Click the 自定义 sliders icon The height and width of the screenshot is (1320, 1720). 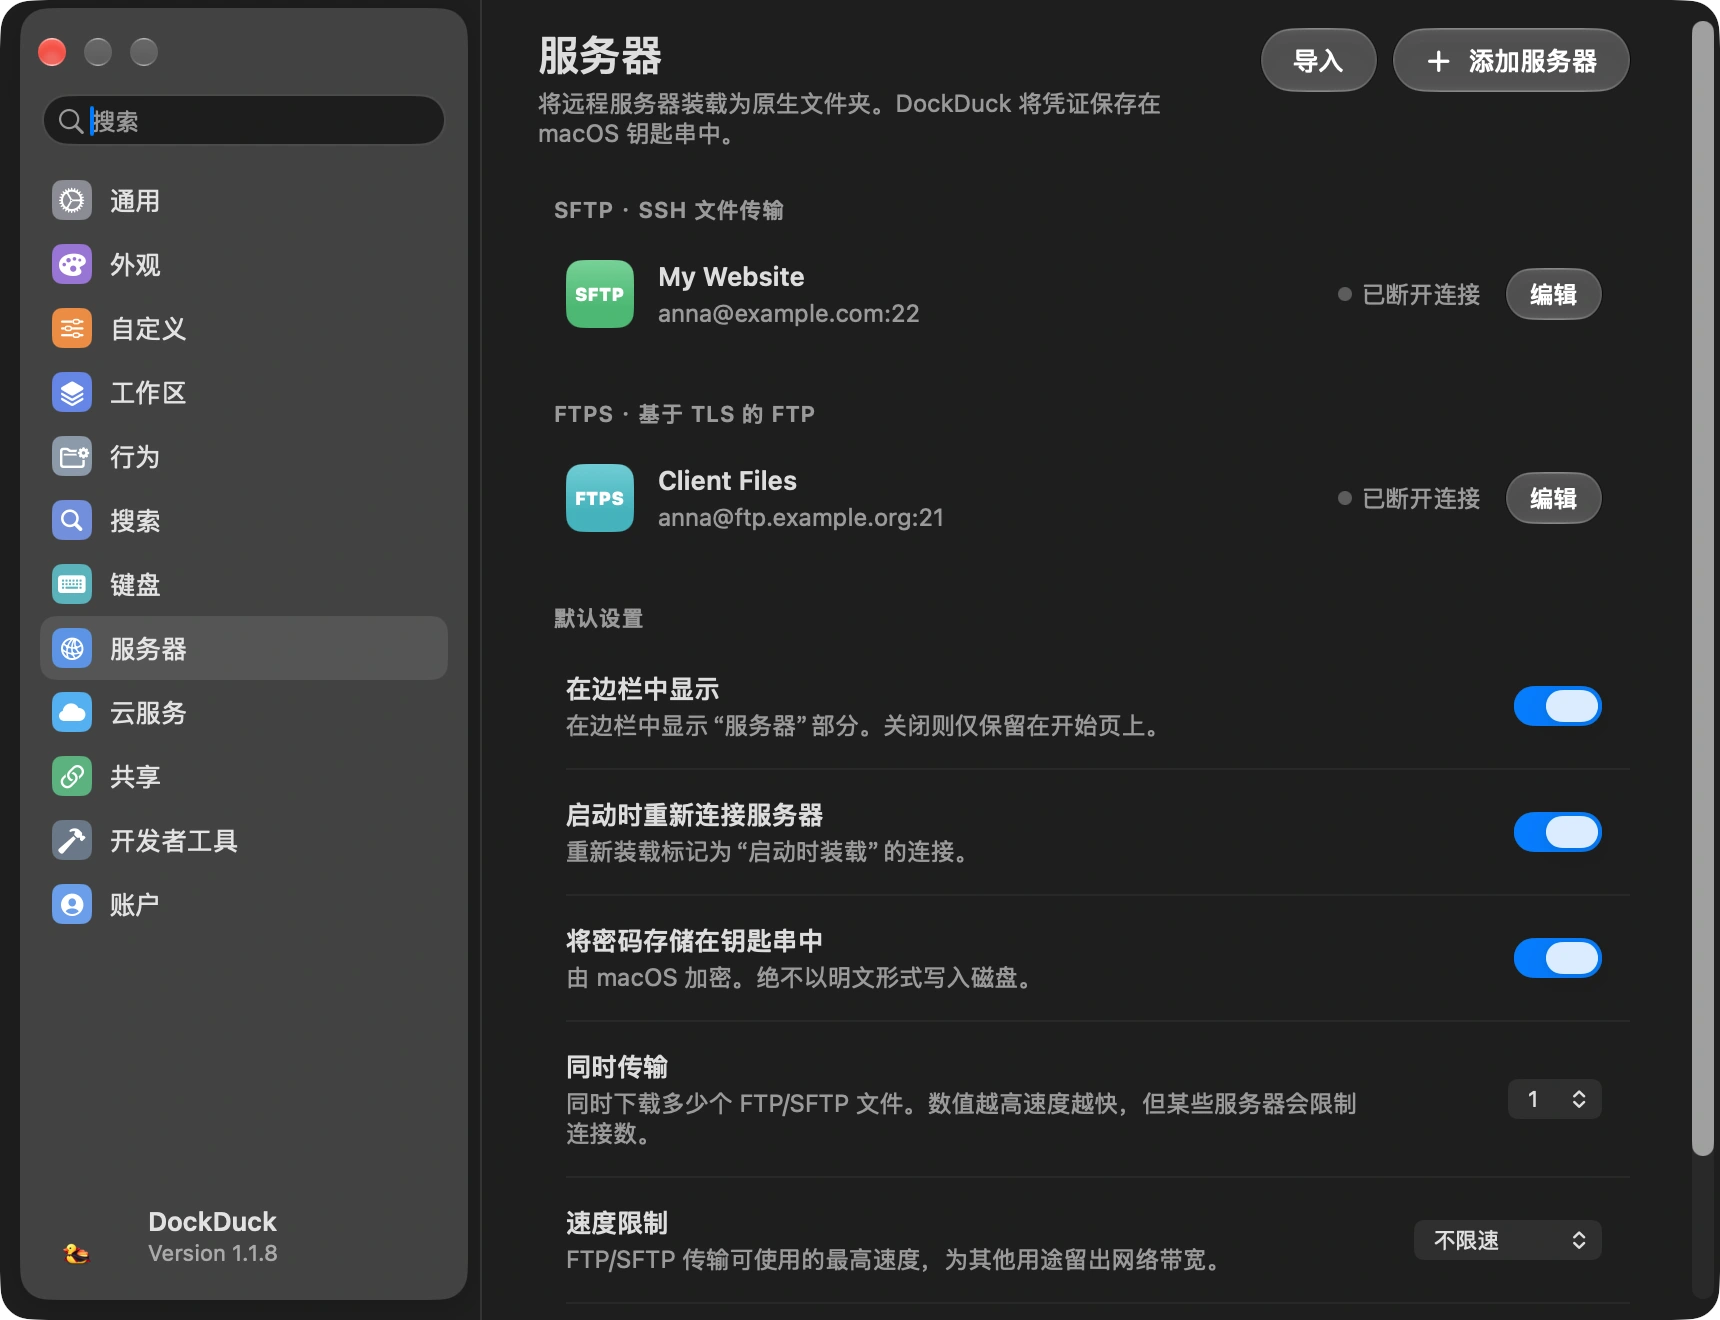point(72,329)
